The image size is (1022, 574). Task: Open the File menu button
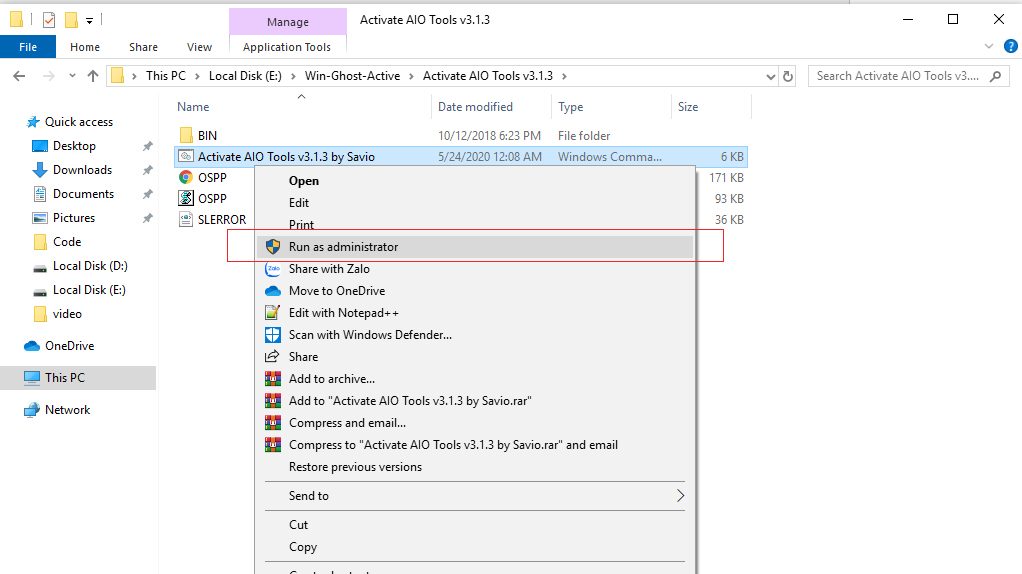[x=28, y=47]
